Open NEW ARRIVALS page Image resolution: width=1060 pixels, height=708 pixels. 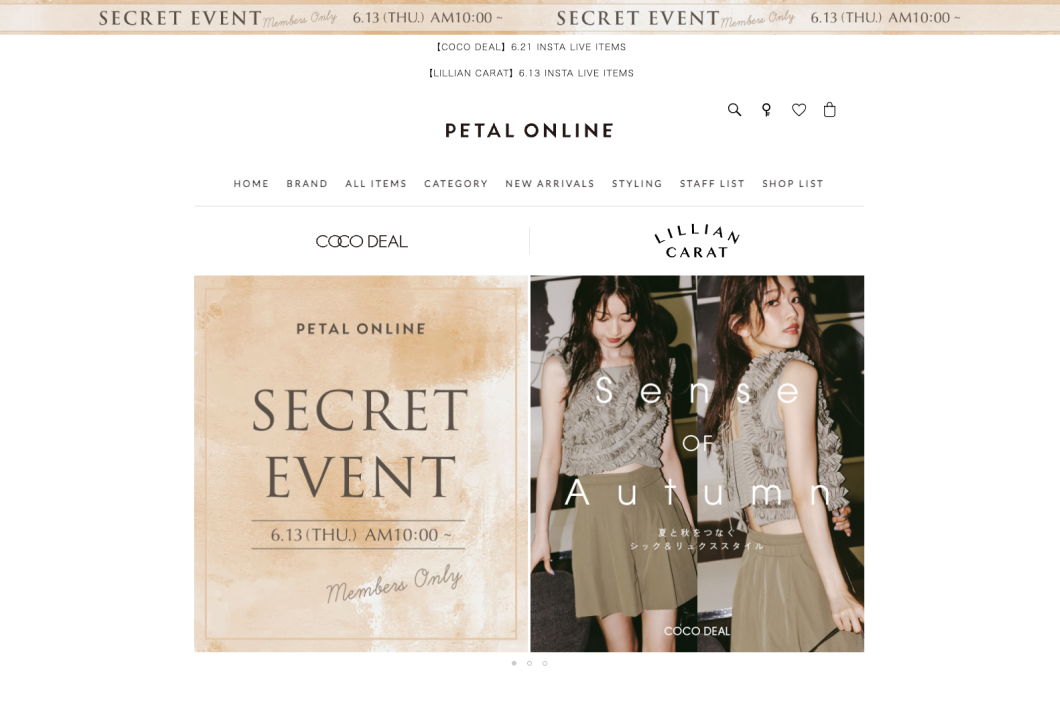(550, 183)
